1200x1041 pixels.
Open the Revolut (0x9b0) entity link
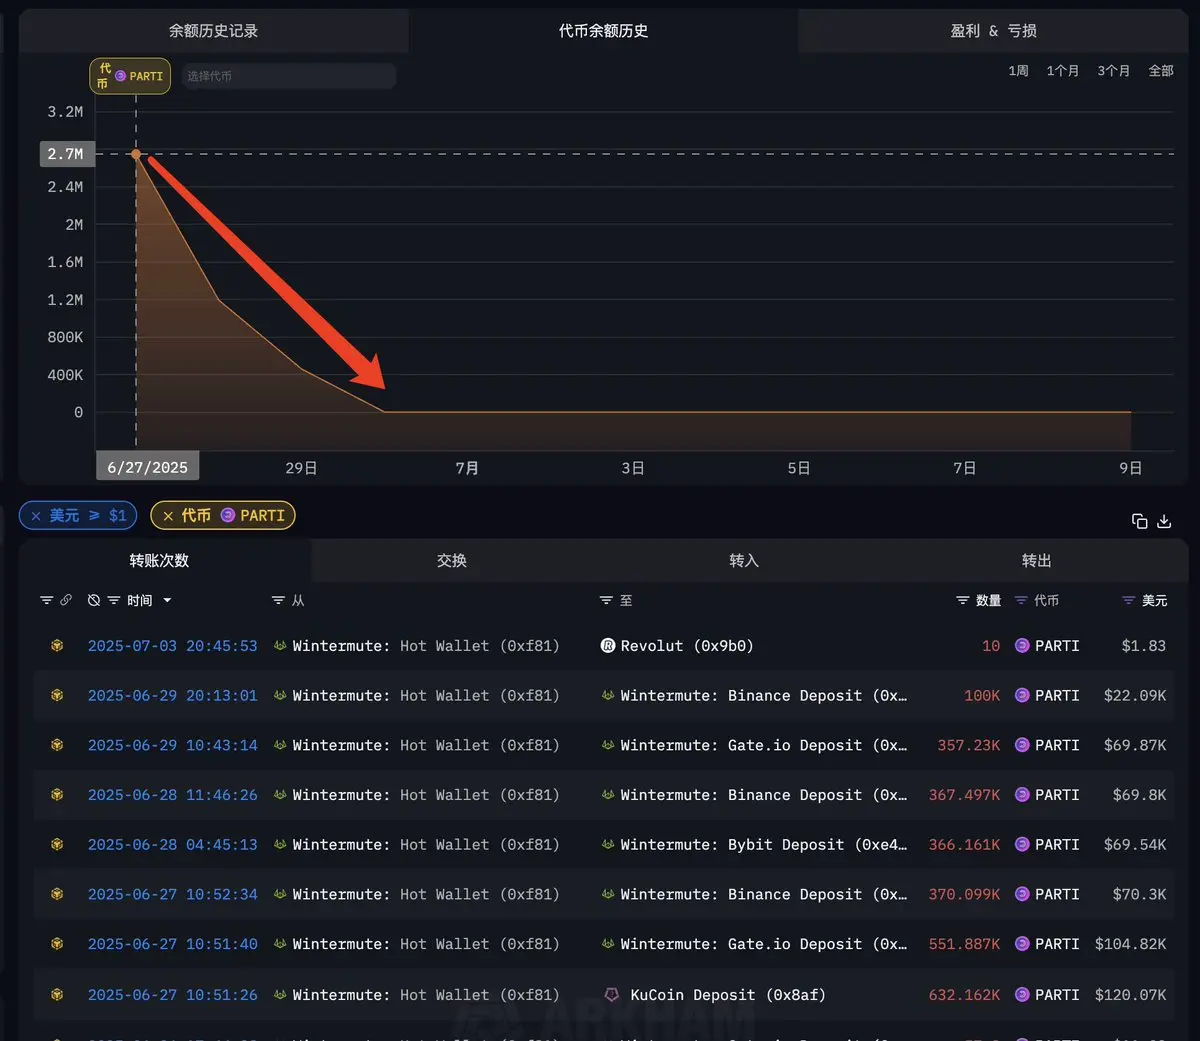687,646
